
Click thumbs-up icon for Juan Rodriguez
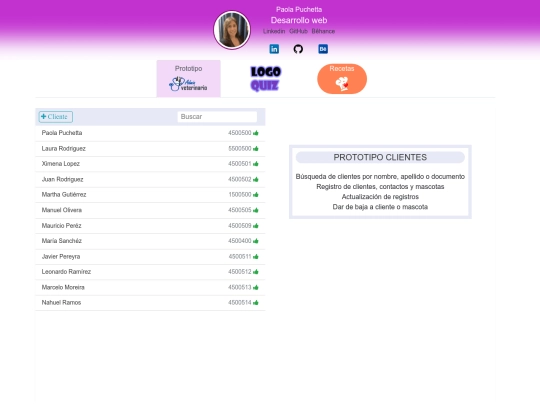[256, 179]
